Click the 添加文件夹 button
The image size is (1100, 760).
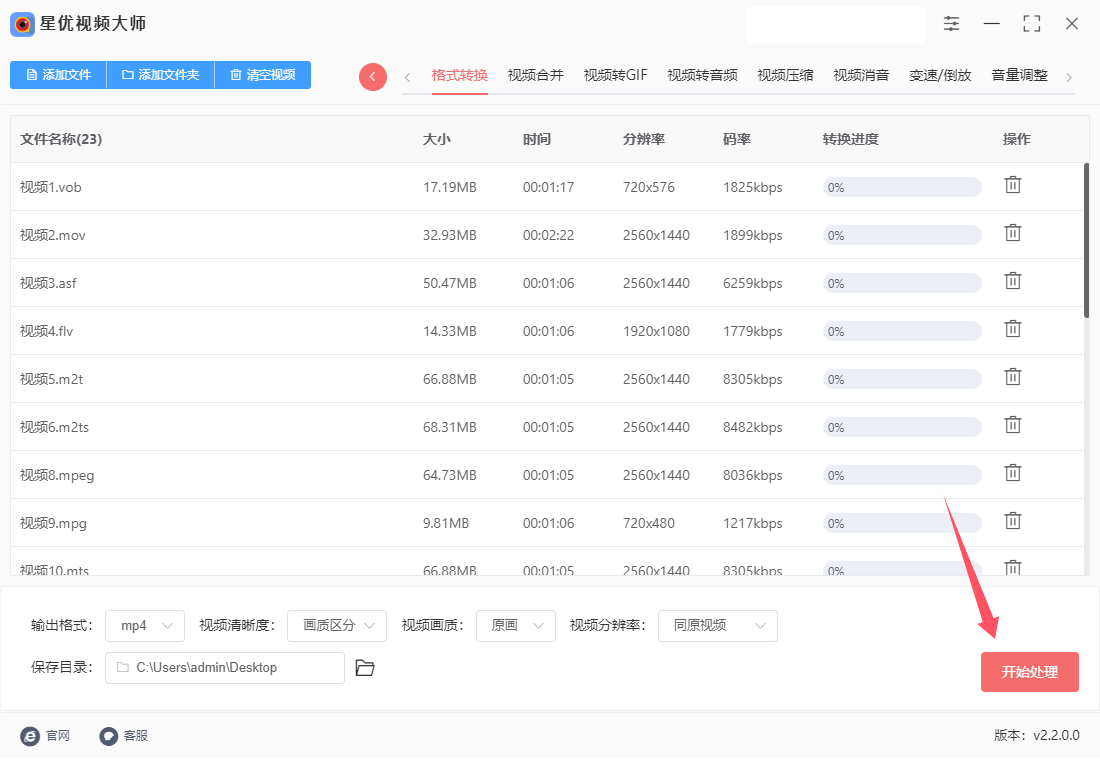click(160, 75)
